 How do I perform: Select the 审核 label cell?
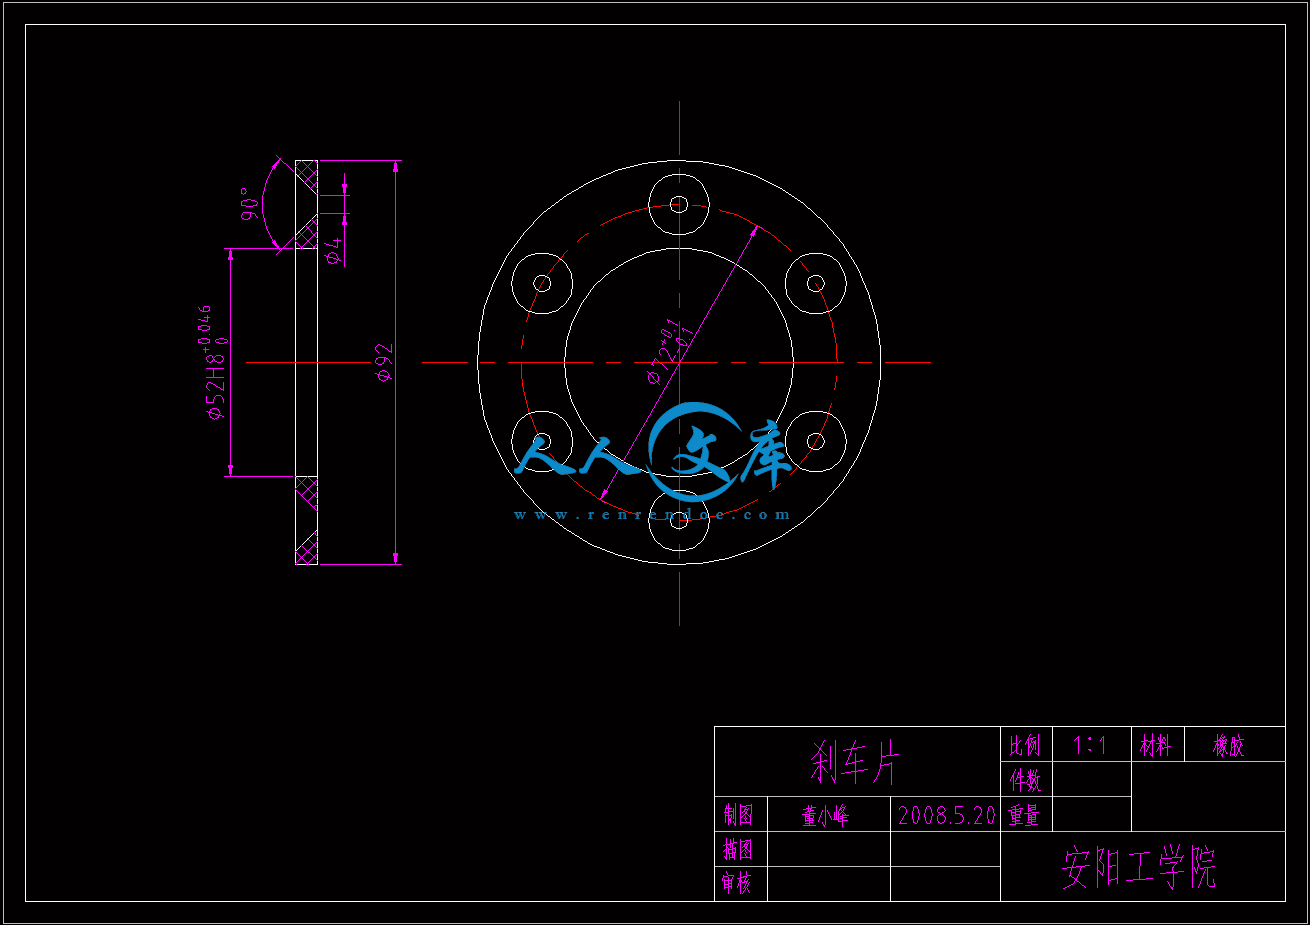pos(737,883)
